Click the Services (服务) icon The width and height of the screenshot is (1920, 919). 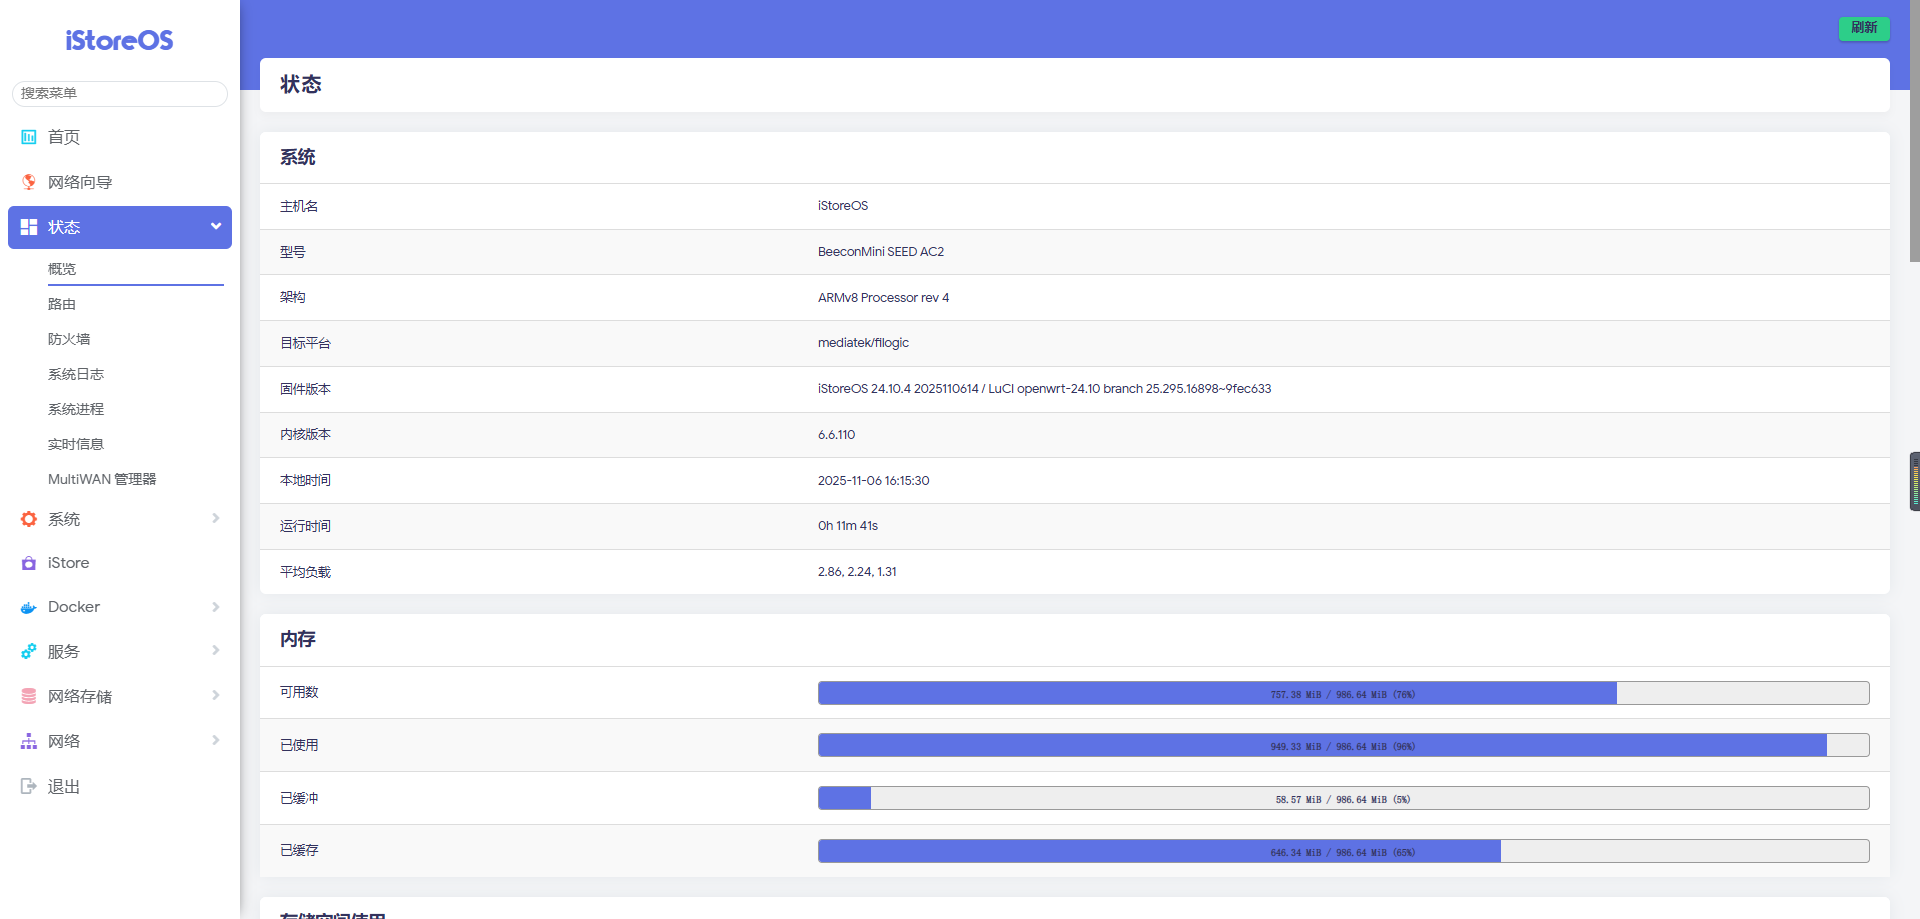point(29,651)
